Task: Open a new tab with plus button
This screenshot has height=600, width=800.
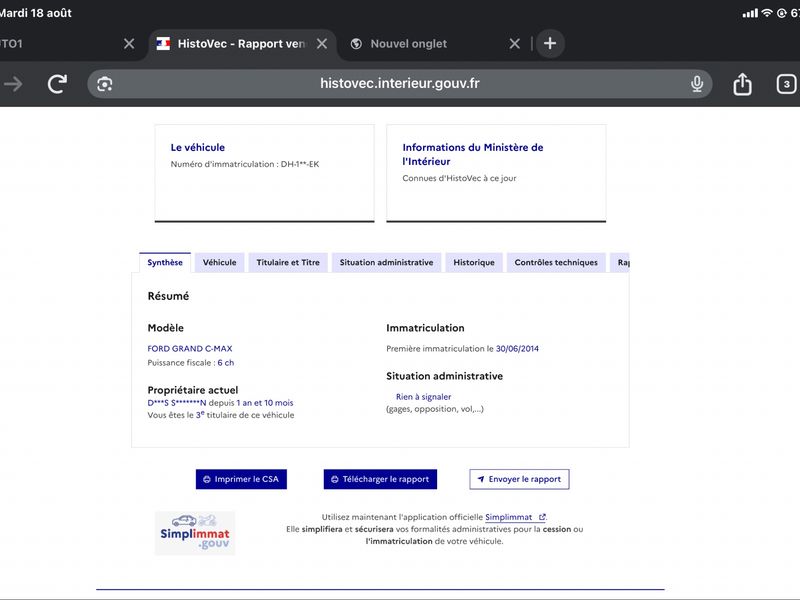Action: click(x=550, y=43)
